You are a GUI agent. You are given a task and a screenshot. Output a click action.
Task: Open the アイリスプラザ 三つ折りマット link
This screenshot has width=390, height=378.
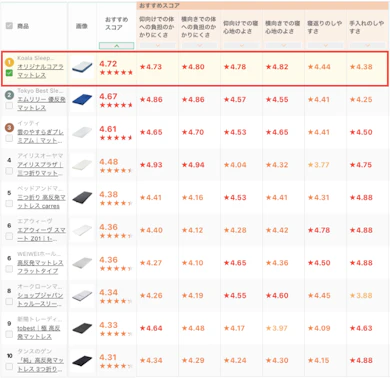coord(40,169)
